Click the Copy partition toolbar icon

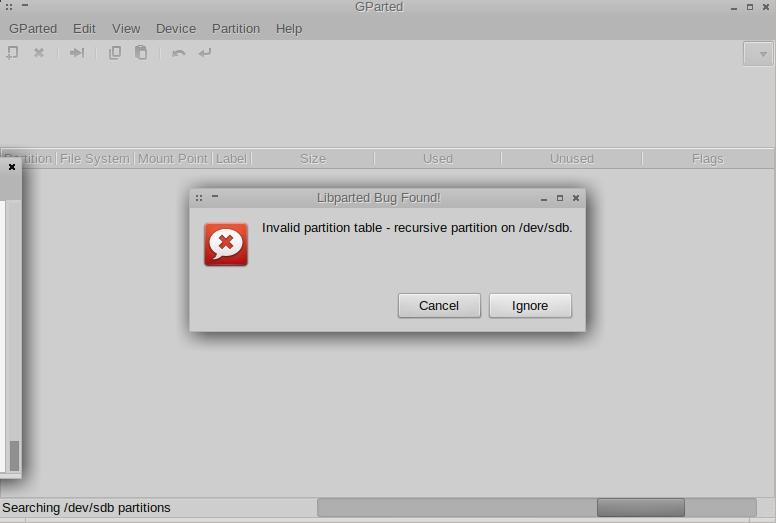[115, 52]
